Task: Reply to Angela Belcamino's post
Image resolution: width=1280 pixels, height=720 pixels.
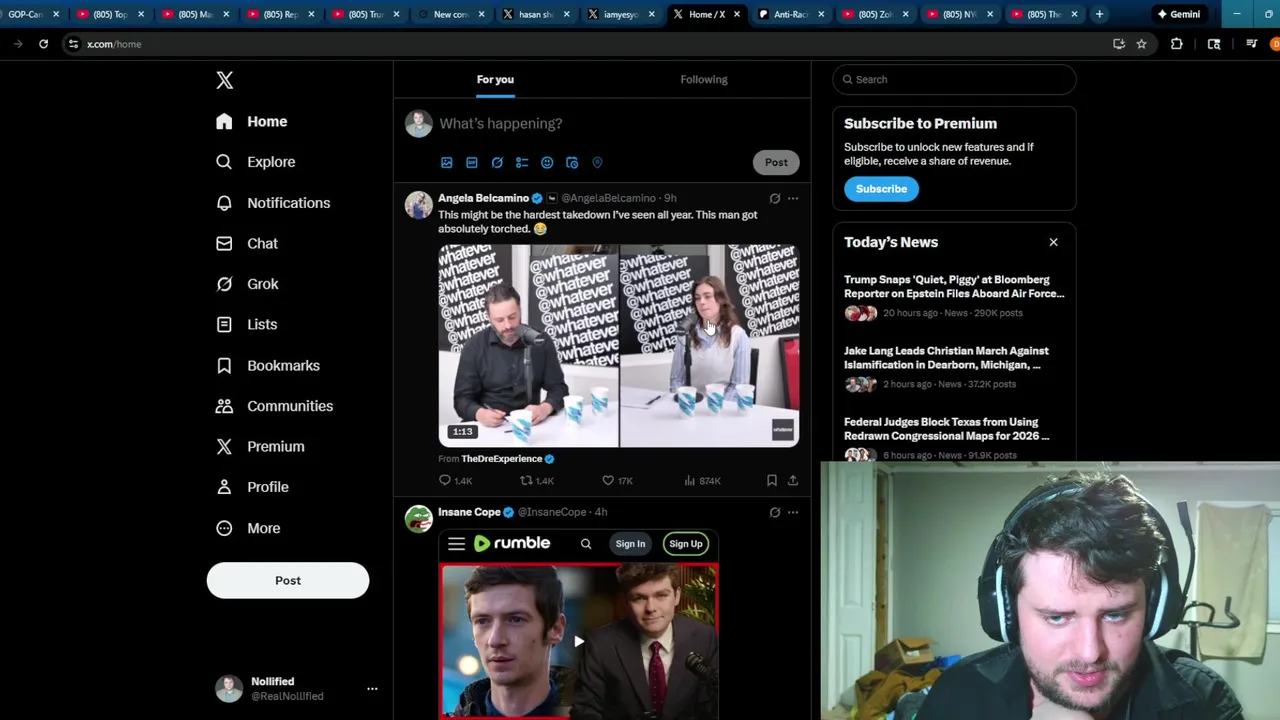Action: click(455, 481)
